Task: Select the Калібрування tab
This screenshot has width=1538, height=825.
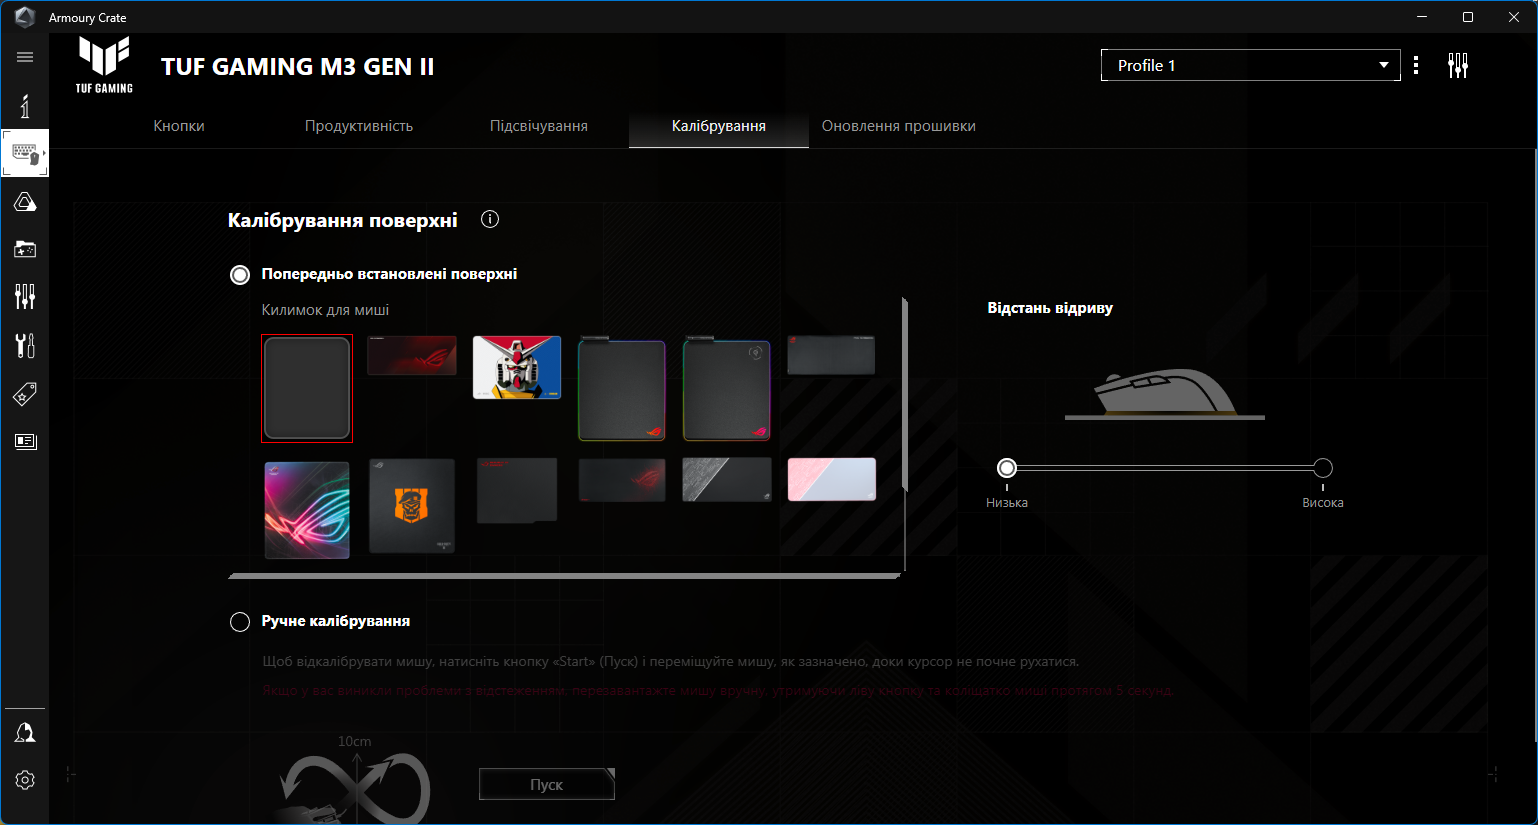Action: tap(719, 126)
